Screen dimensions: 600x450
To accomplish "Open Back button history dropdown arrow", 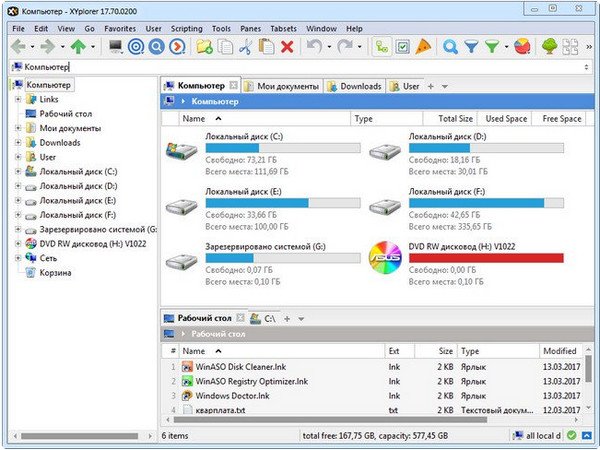I will point(32,47).
